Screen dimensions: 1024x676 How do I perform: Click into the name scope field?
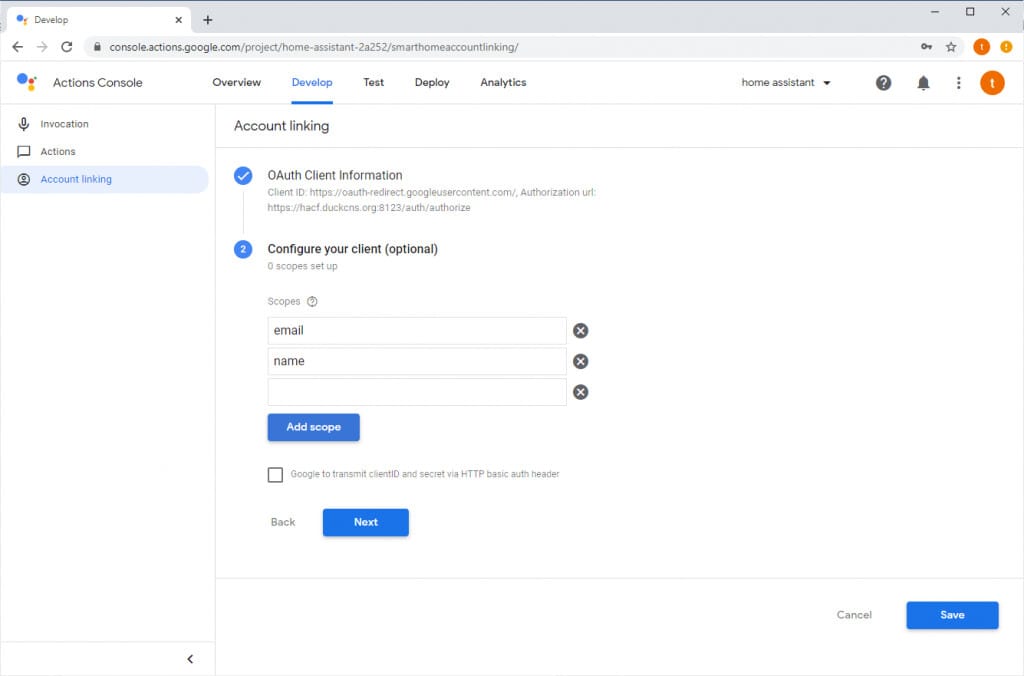(417, 361)
